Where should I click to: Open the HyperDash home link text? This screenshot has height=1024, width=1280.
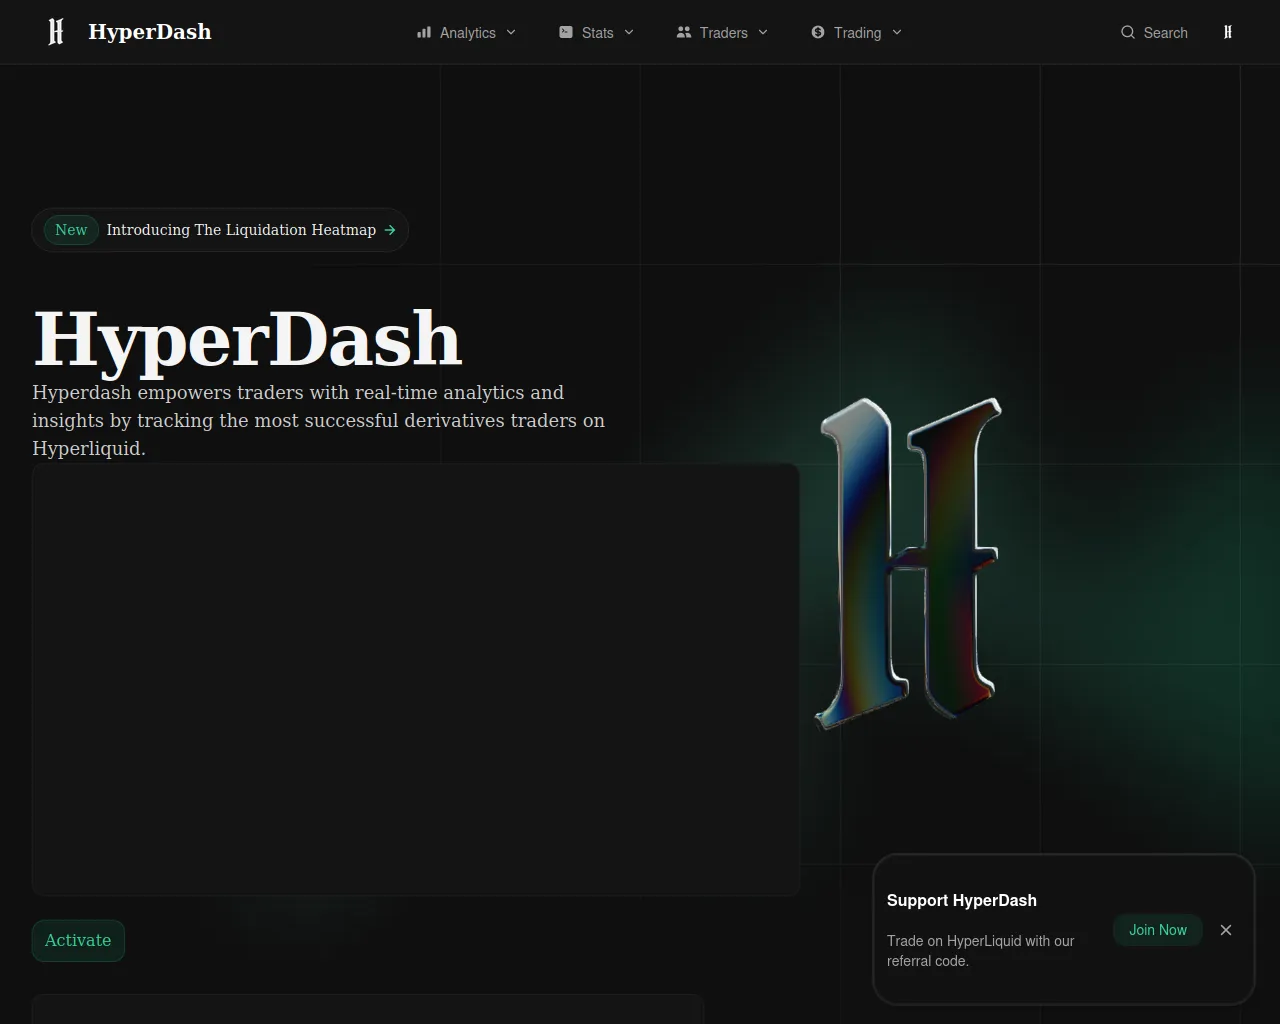pyautogui.click(x=150, y=32)
